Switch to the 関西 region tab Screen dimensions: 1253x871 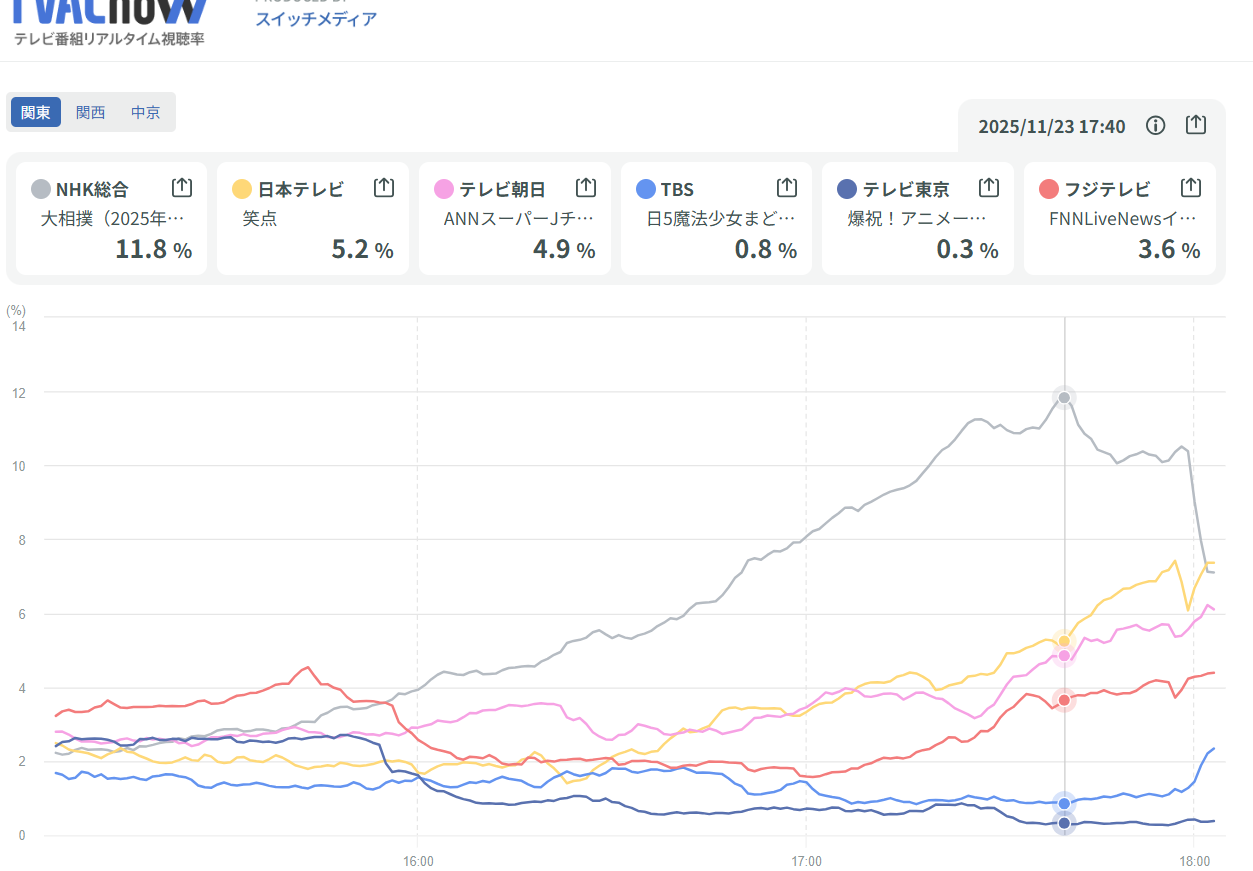(x=91, y=112)
